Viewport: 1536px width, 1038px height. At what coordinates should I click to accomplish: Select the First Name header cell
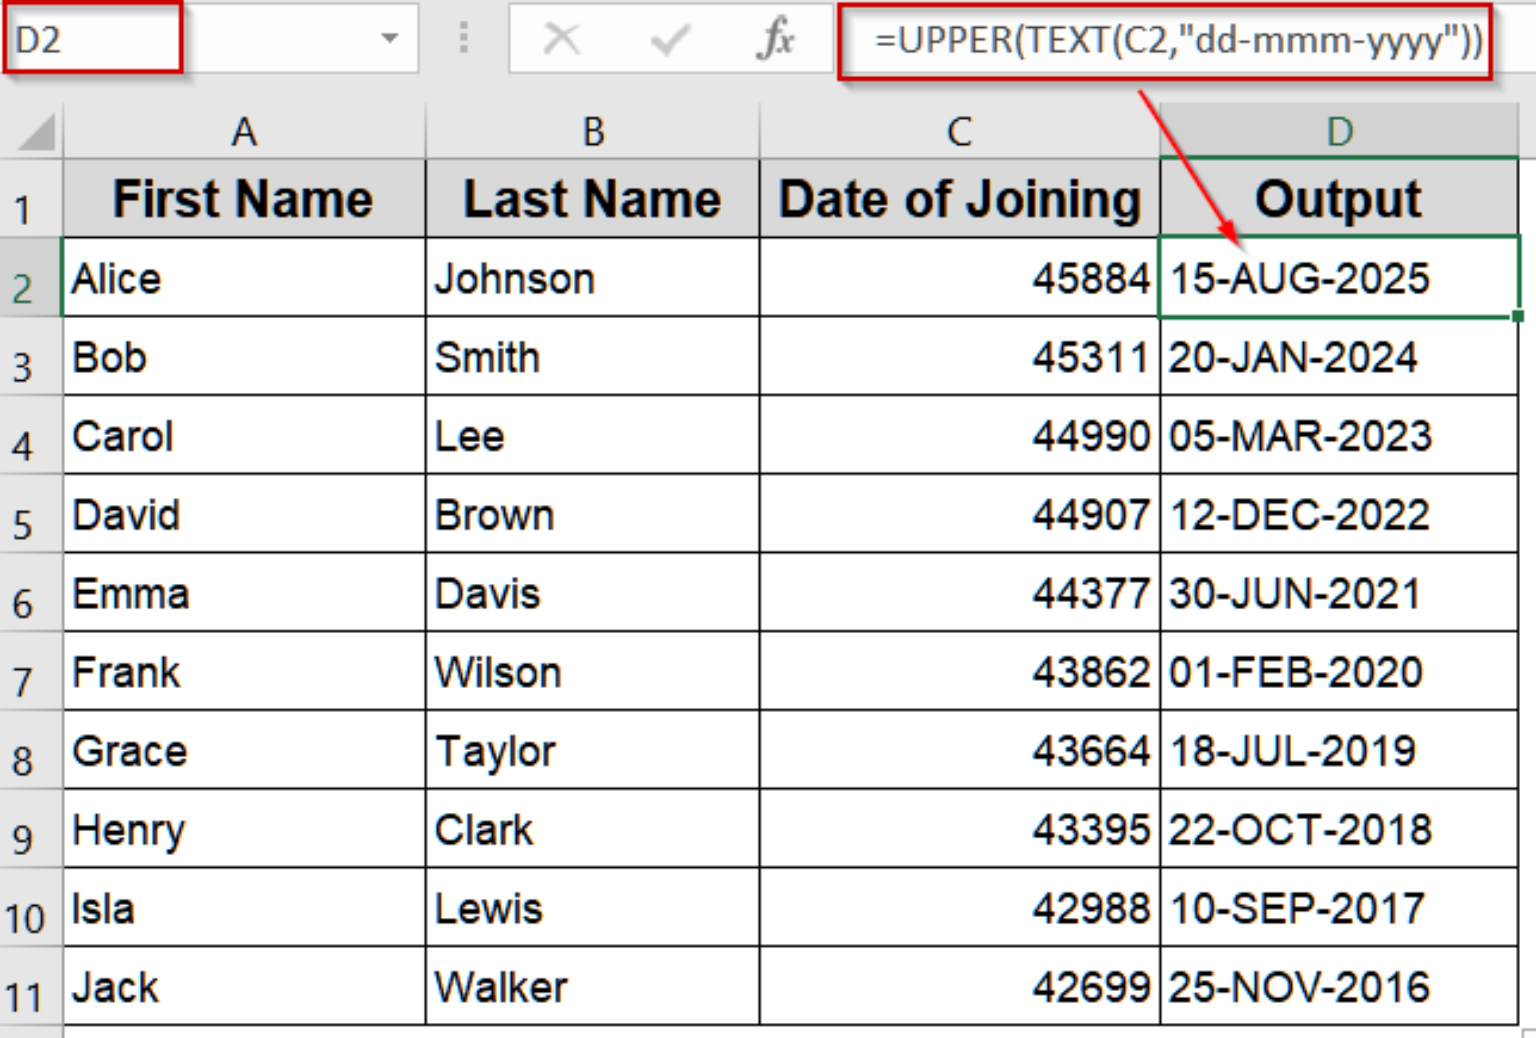tap(243, 198)
